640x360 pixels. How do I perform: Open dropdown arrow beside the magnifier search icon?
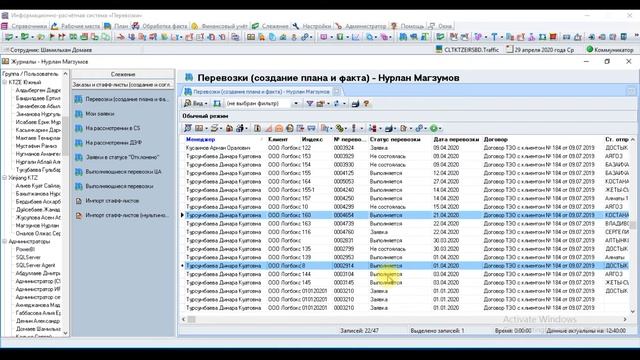pos(376,37)
